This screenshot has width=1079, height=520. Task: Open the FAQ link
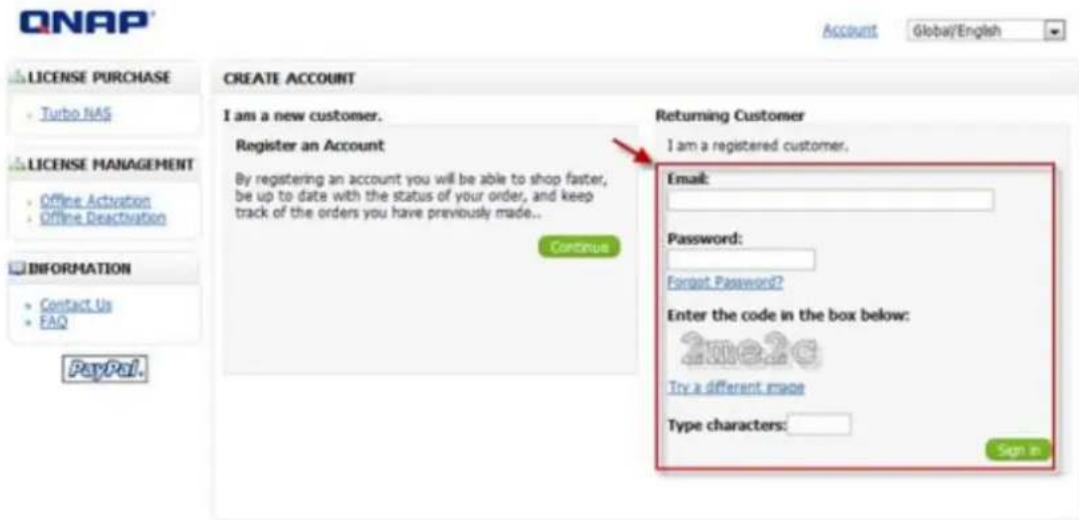coord(54,321)
